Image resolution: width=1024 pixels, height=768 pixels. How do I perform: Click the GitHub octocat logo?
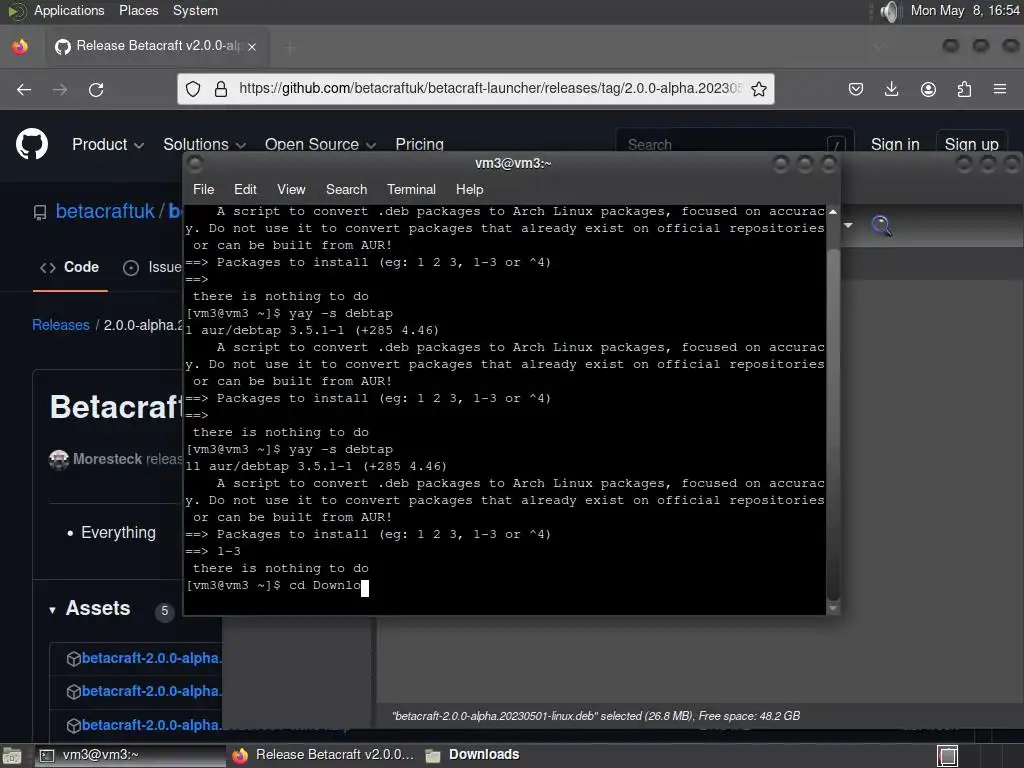32,144
